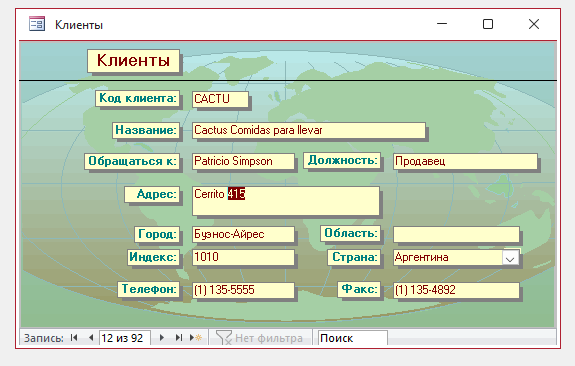Click the Факс: label
Screen dimensions: 575x366
(x=359, y=289)
